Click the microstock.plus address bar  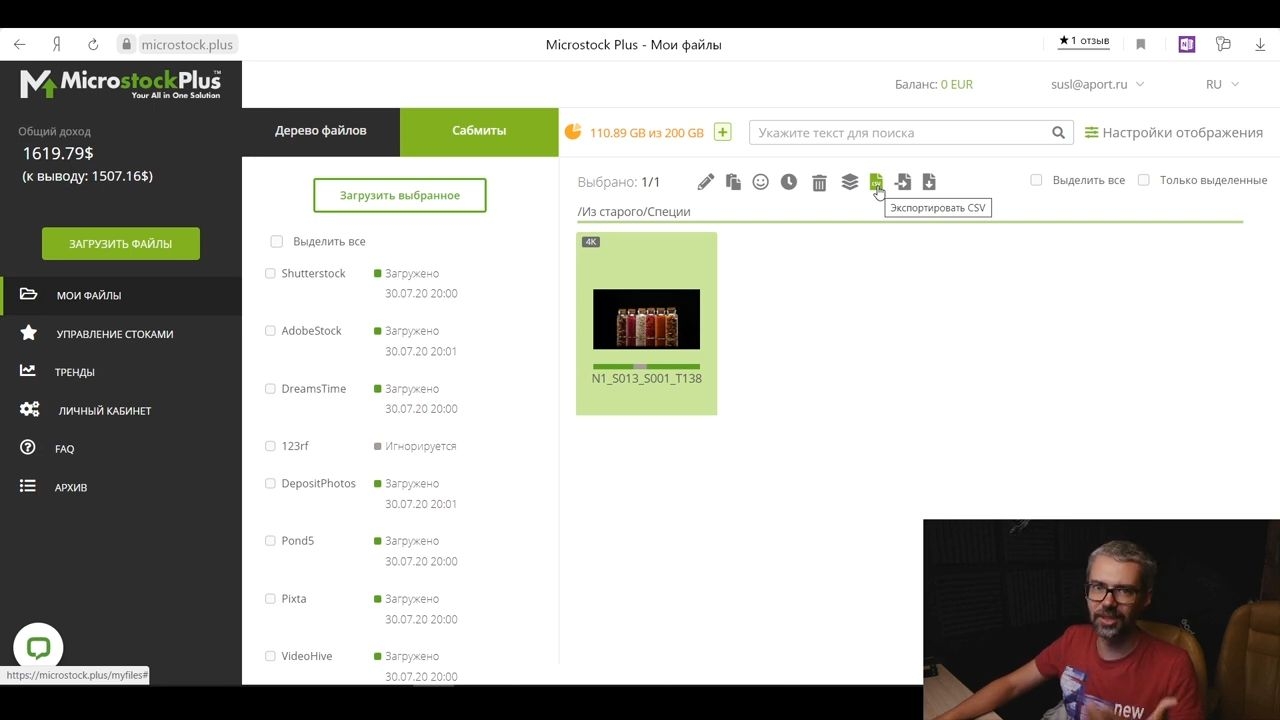click(187, 44)
